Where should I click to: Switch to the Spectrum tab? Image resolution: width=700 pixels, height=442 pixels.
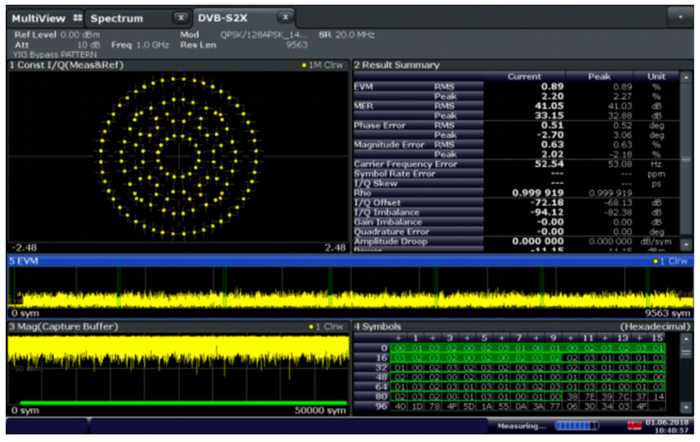[115, 18]
